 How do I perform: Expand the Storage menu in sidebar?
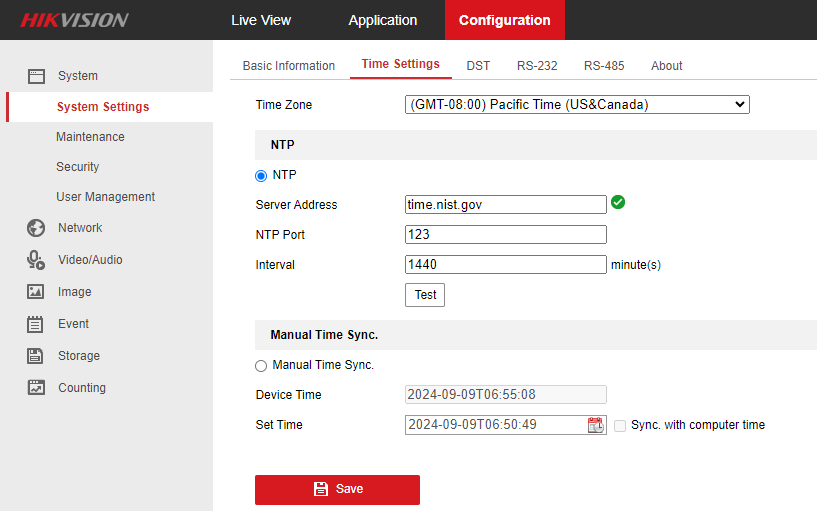[x=79, y=356]
